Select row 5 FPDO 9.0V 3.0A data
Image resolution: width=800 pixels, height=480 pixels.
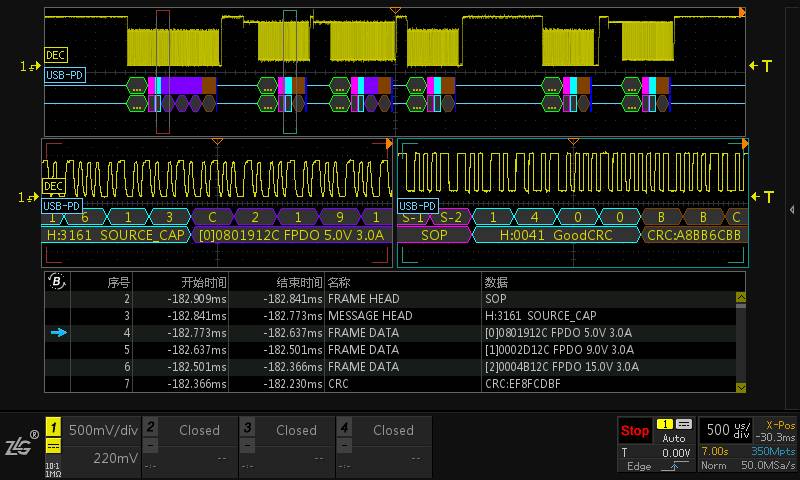390,350
